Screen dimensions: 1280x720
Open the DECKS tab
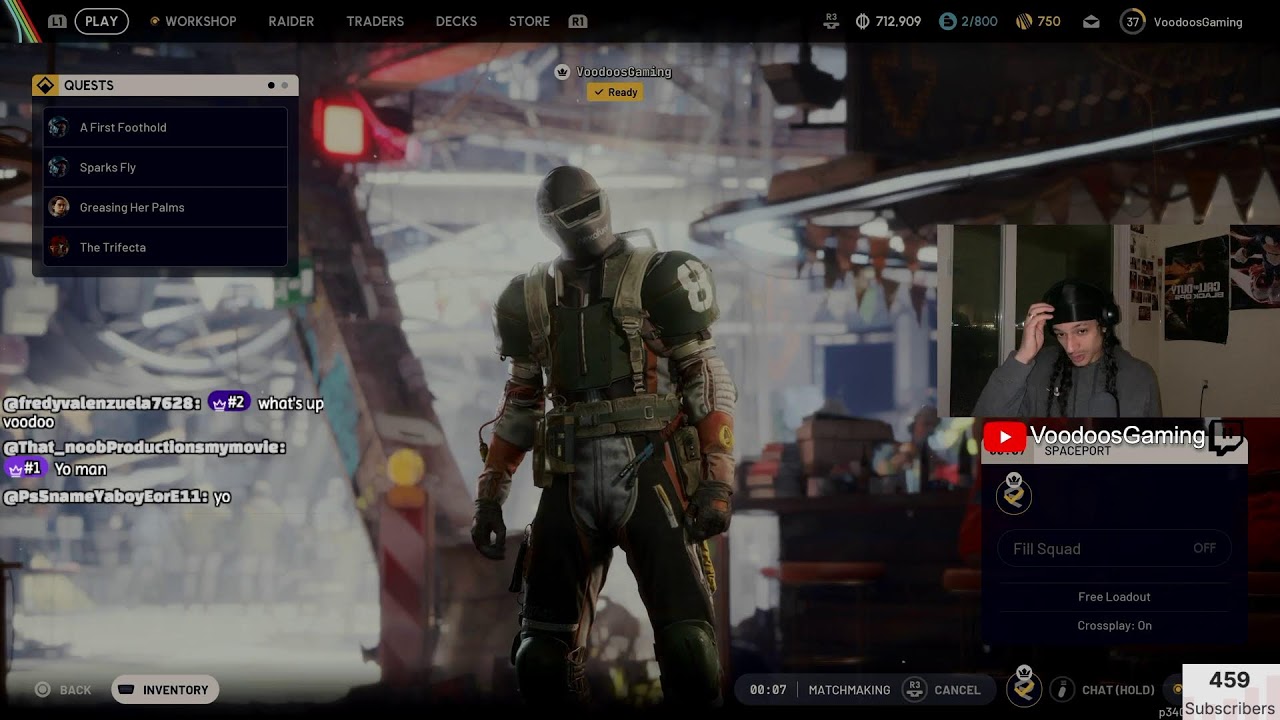click(456, 21)
